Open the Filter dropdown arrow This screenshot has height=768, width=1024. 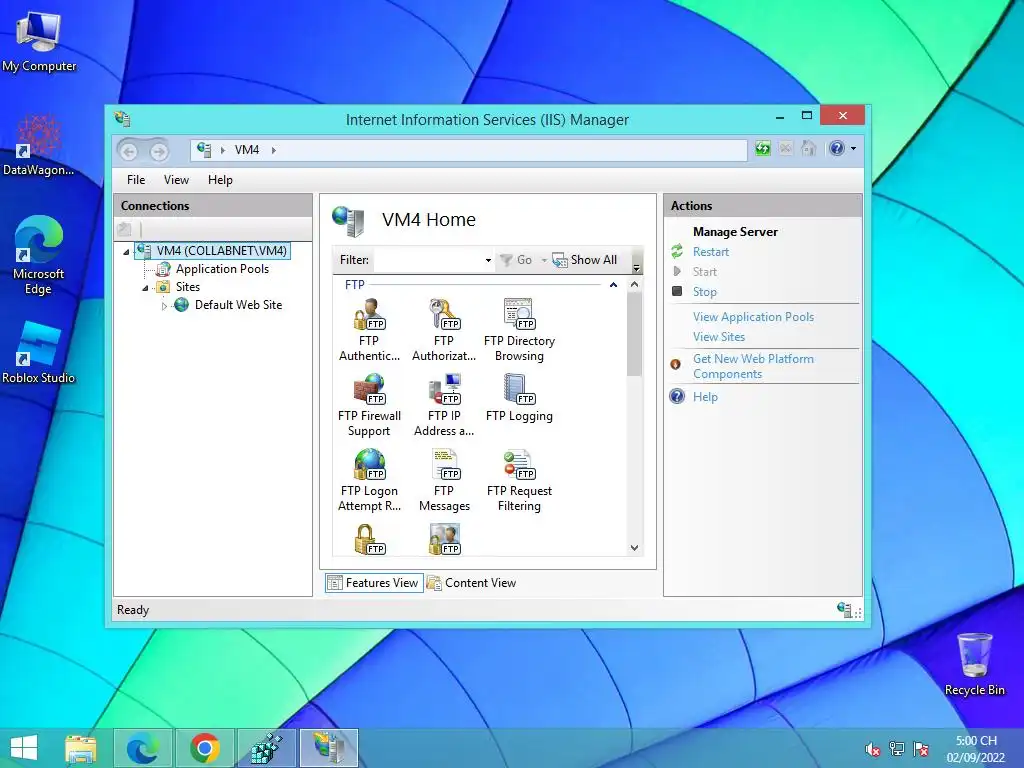[488, 261]
